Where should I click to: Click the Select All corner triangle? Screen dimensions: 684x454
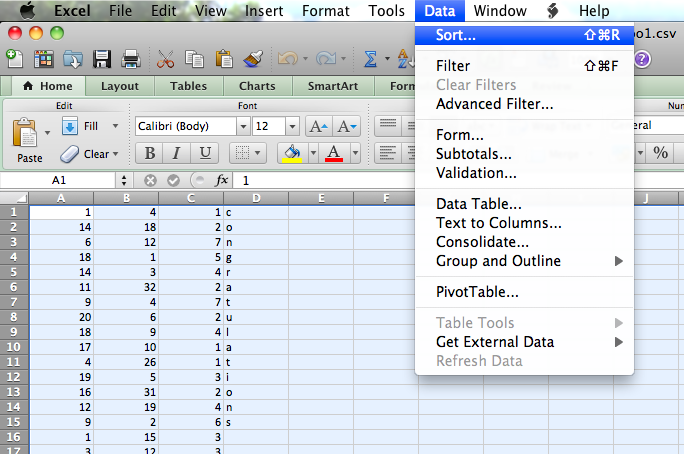14,198
